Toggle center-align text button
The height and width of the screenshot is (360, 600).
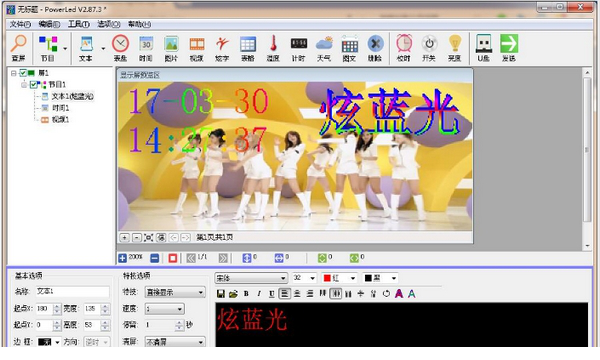pos(297,294)
